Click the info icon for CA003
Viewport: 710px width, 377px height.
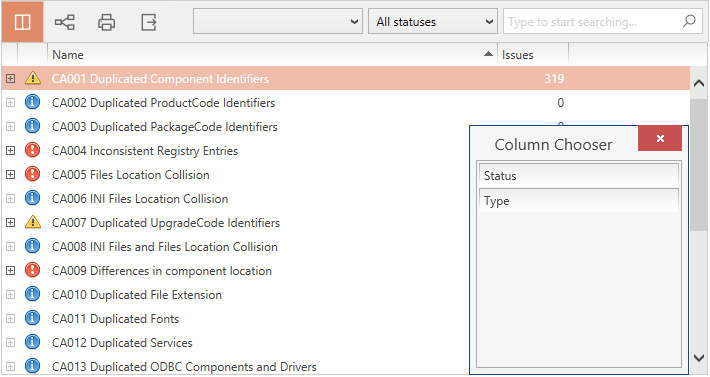pos(33,126)
